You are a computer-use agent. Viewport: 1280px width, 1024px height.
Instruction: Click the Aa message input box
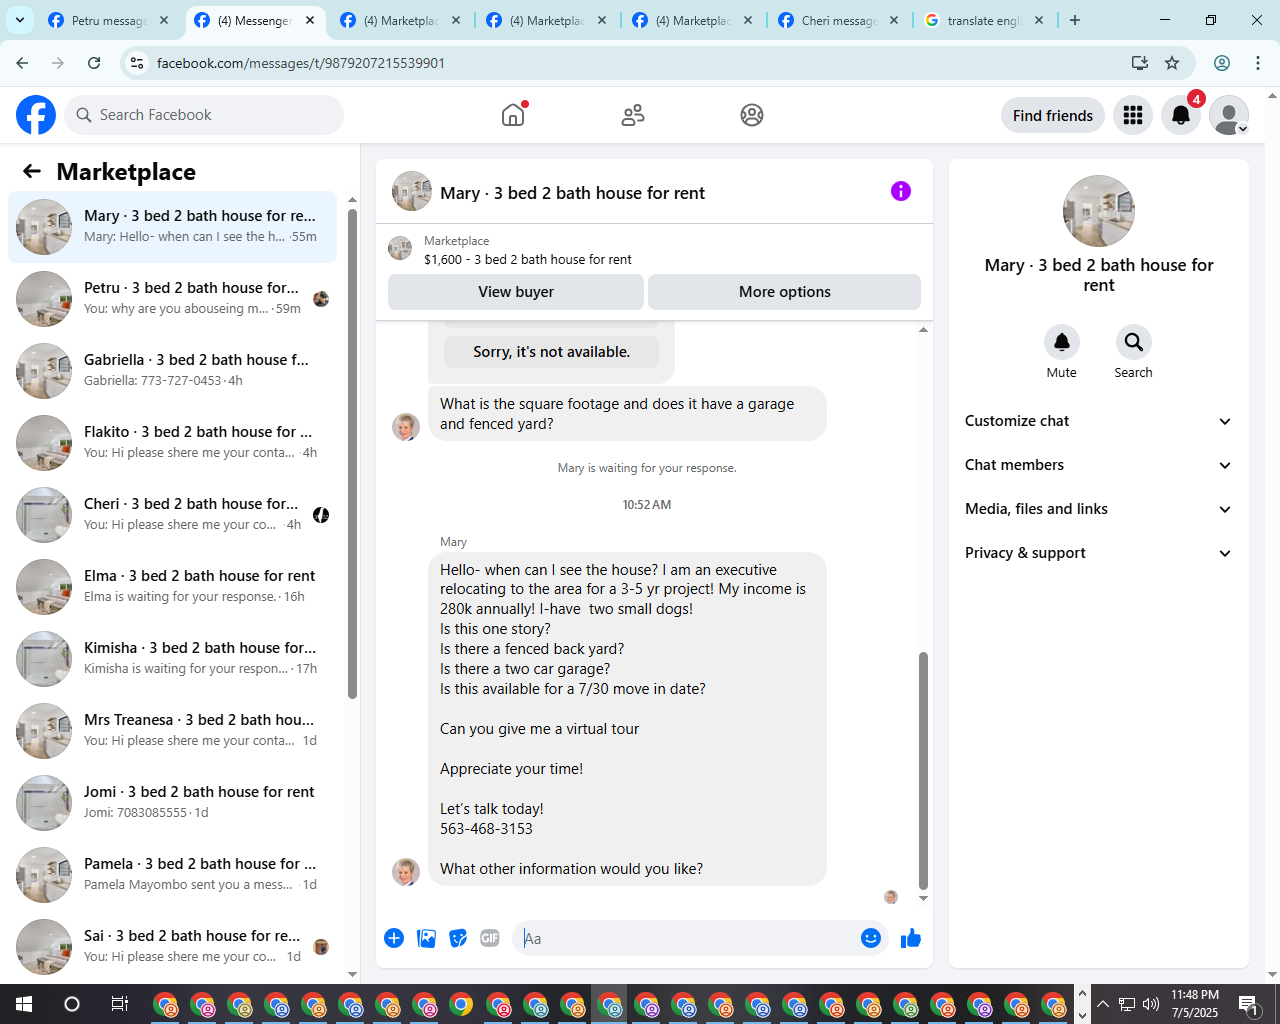(x=688, y=938)
